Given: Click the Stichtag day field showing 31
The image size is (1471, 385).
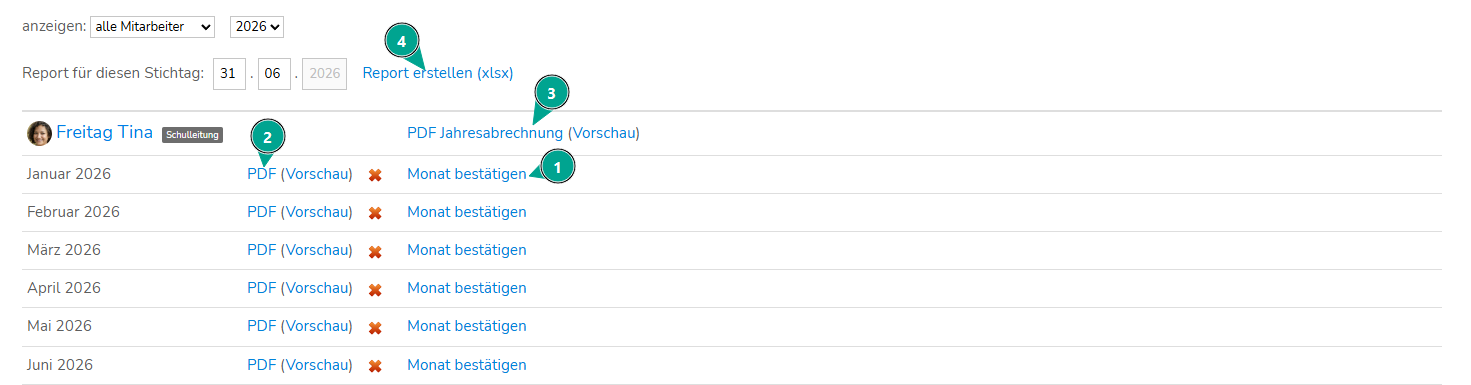Looking at the screenshot, I should click(229, 74).
